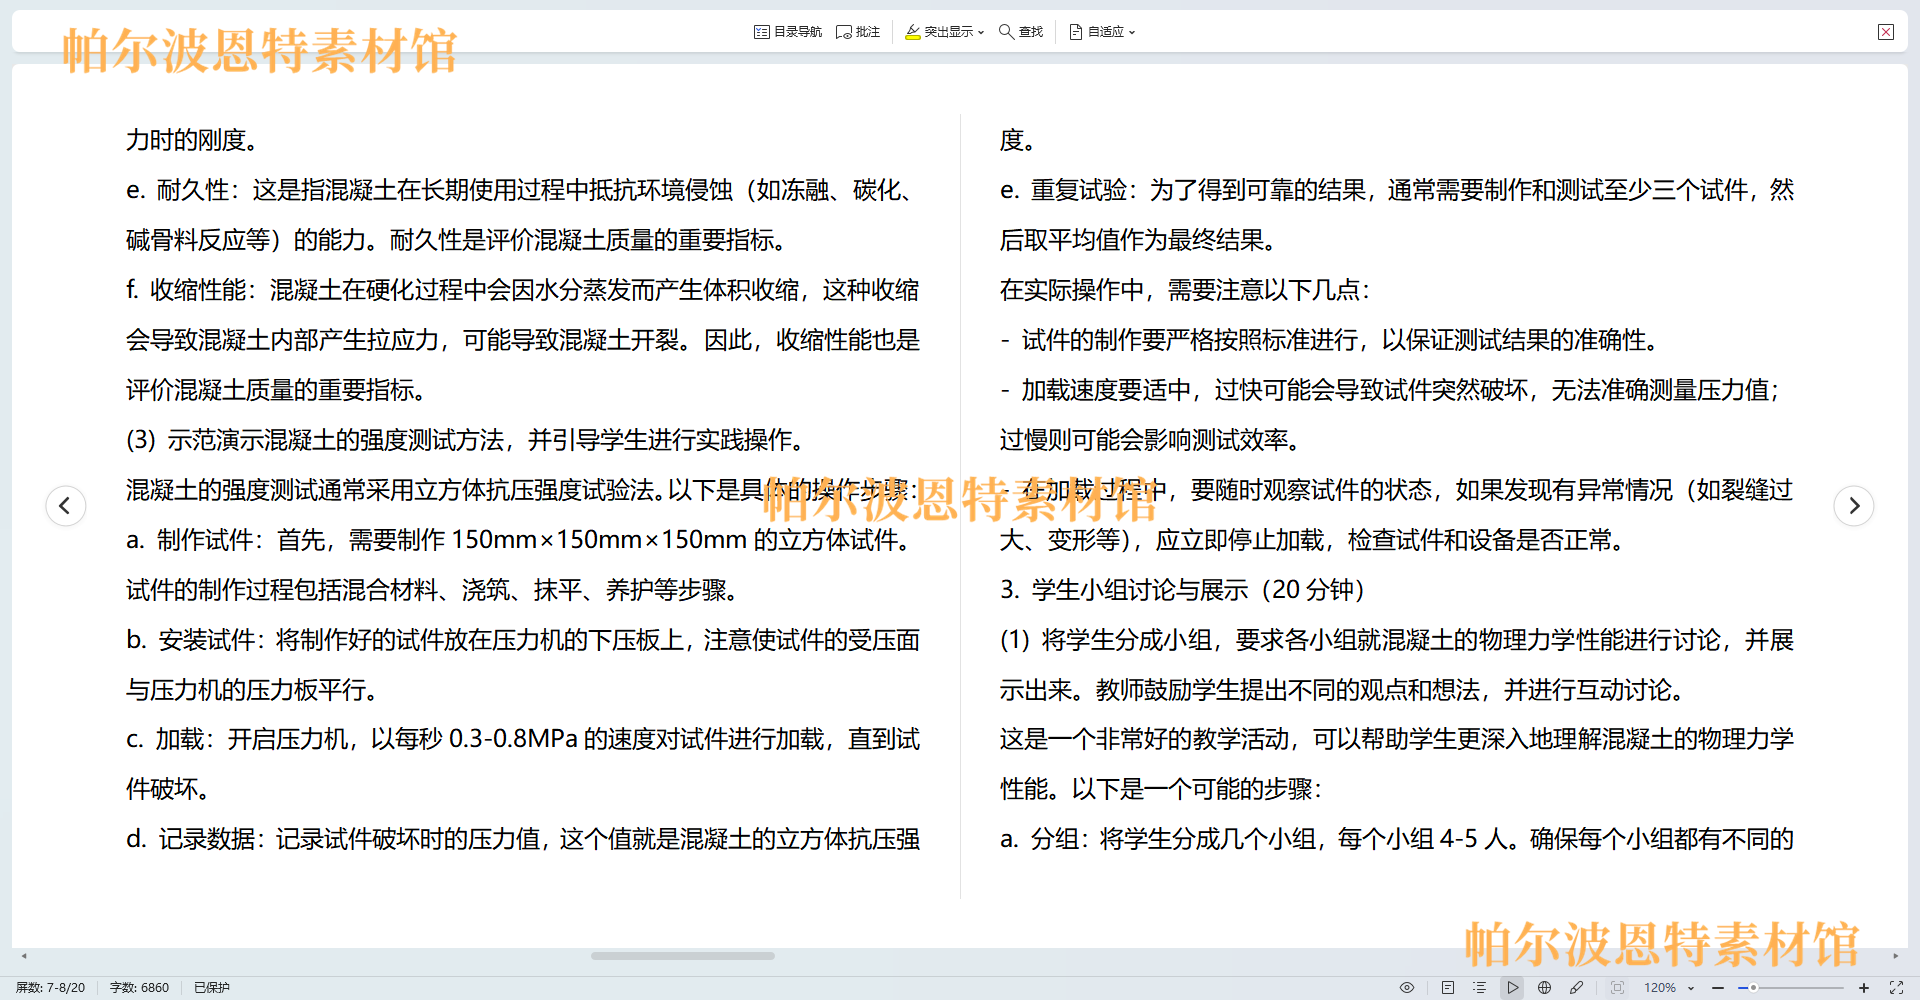Click the line '试件的制作过程包括混合材料'
The image size is (1920, 1000).
tap(433, 590)
